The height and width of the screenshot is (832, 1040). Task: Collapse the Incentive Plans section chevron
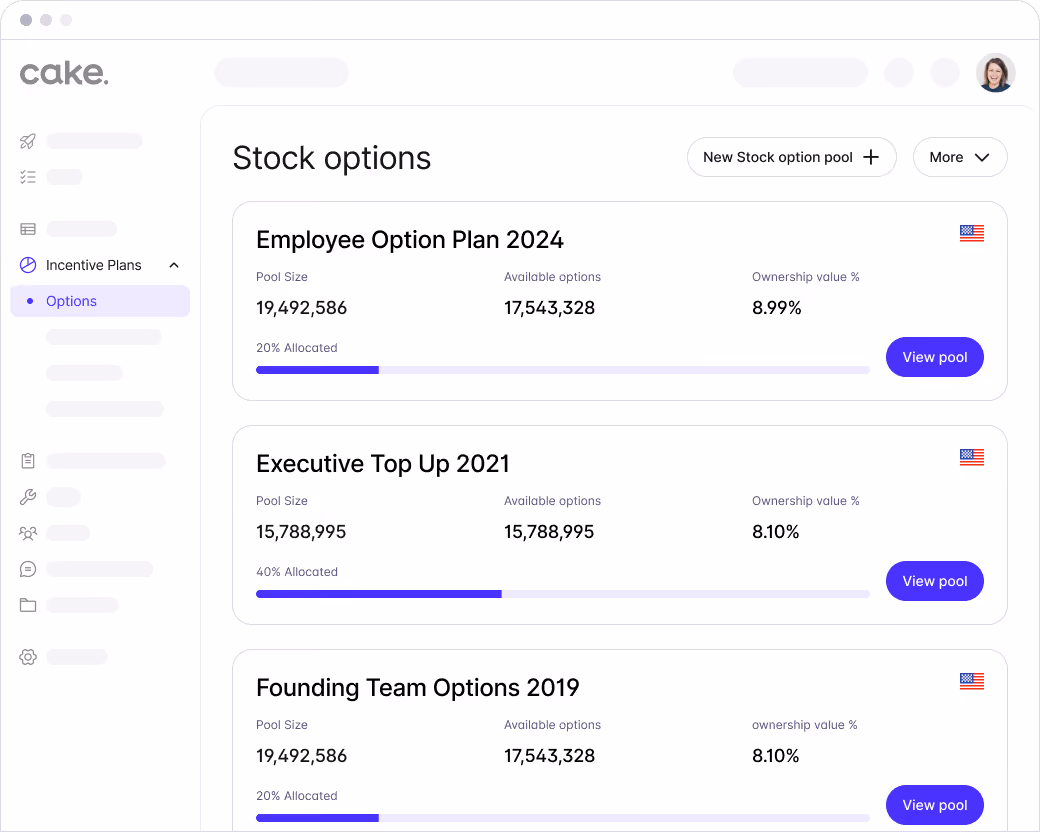[174, 265]
